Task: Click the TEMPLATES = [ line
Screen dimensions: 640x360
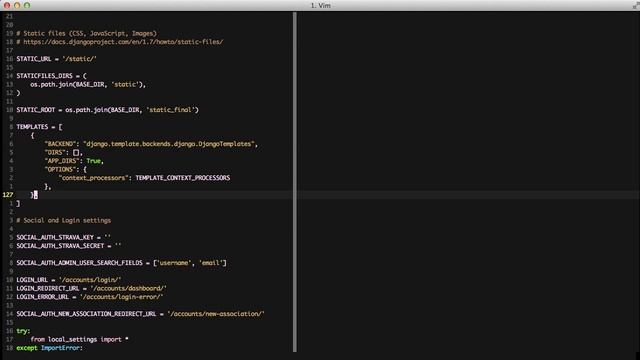Action: coord(39,127)
